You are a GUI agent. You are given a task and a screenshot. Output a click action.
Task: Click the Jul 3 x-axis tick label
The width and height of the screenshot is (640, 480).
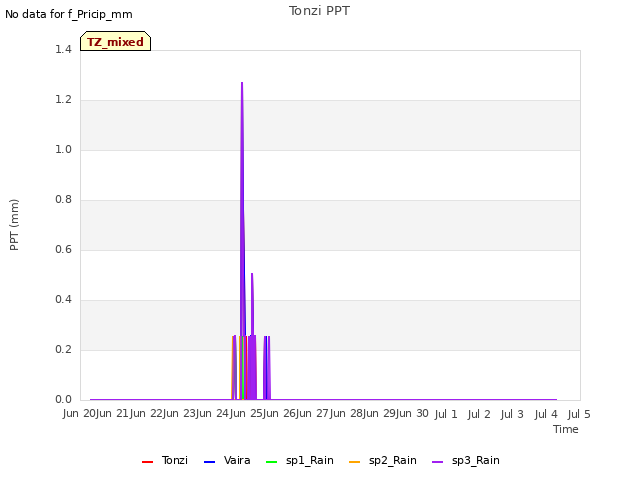(512, 414)
